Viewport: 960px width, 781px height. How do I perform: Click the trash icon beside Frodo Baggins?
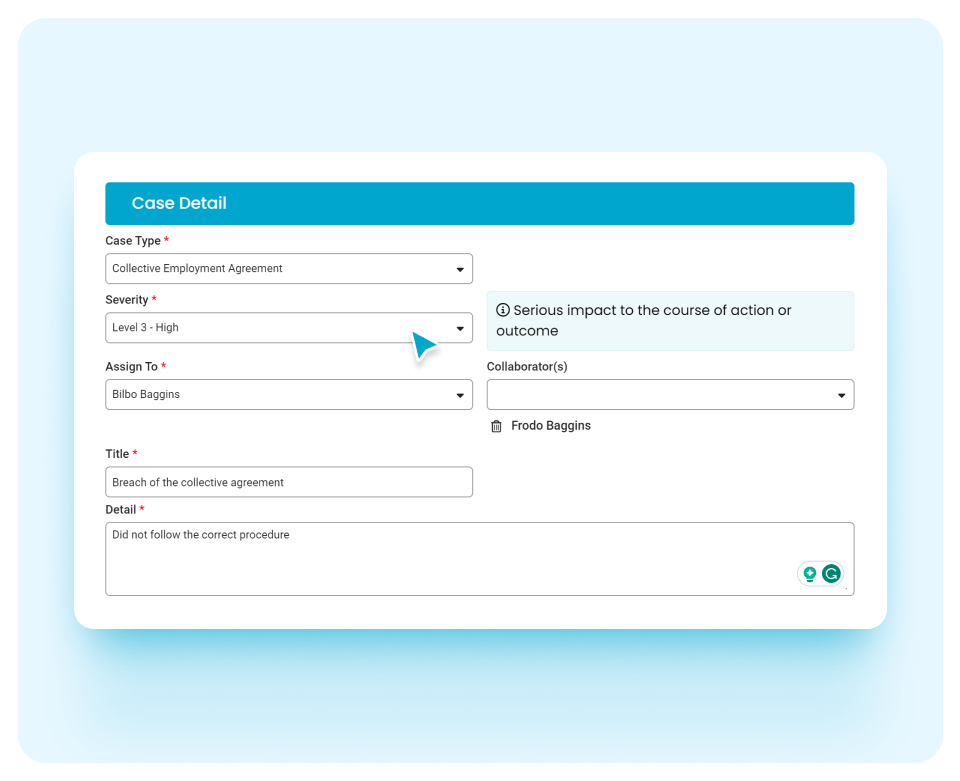click(496, 426)
